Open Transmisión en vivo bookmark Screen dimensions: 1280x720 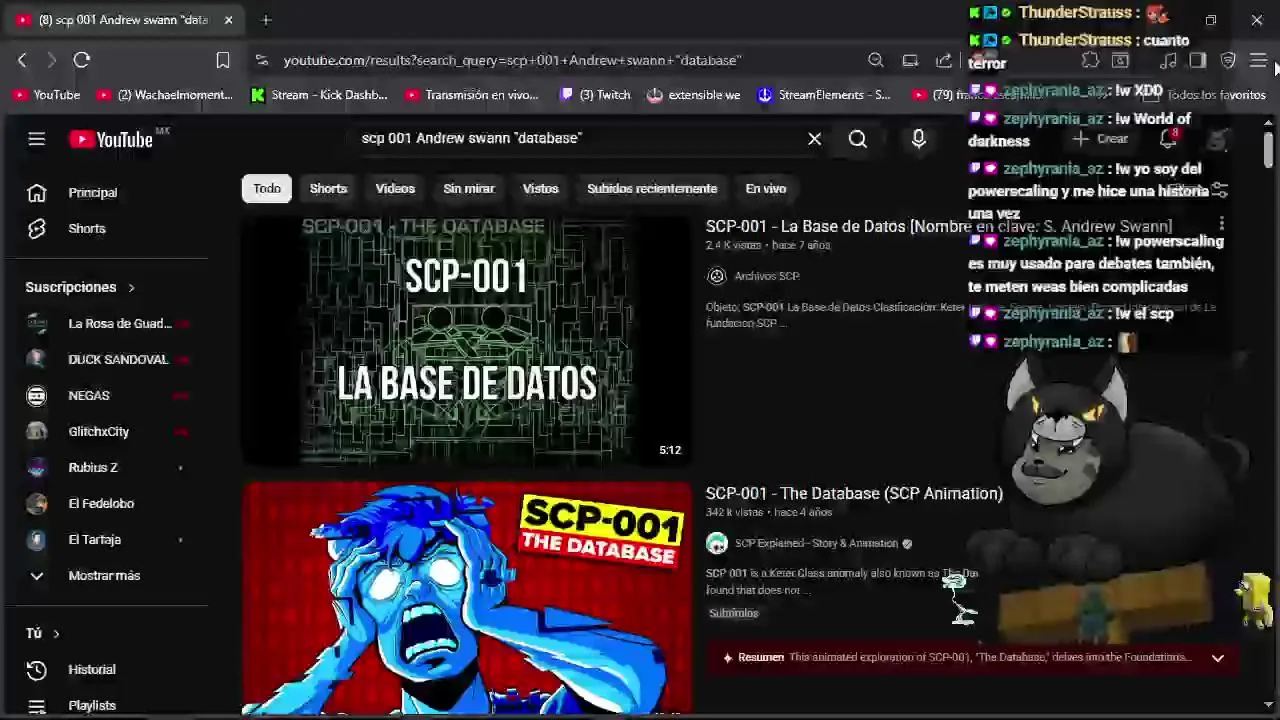(472, 95)
